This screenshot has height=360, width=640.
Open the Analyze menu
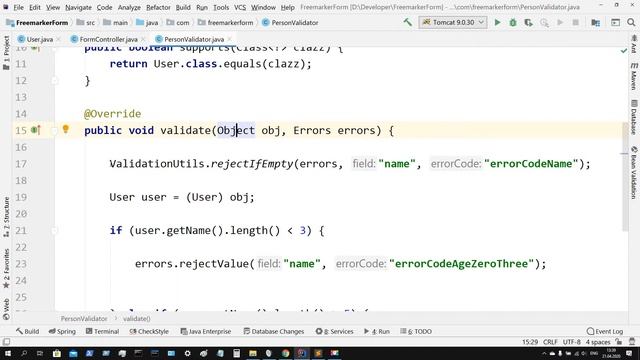coord(129,7)
